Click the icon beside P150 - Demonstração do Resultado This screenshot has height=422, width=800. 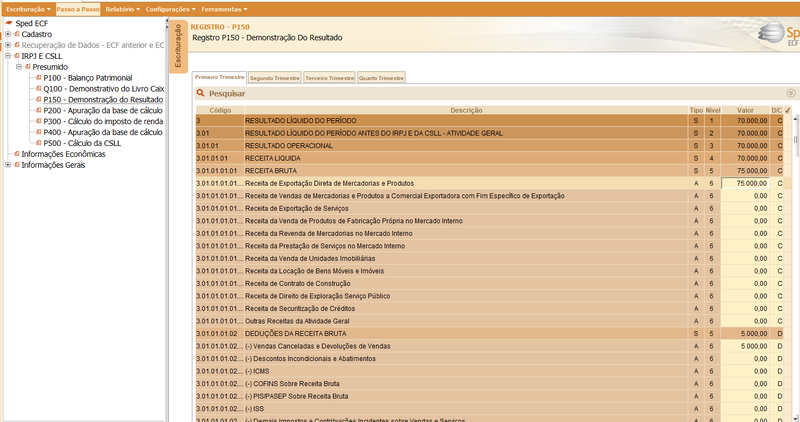[x=39, y=100]
